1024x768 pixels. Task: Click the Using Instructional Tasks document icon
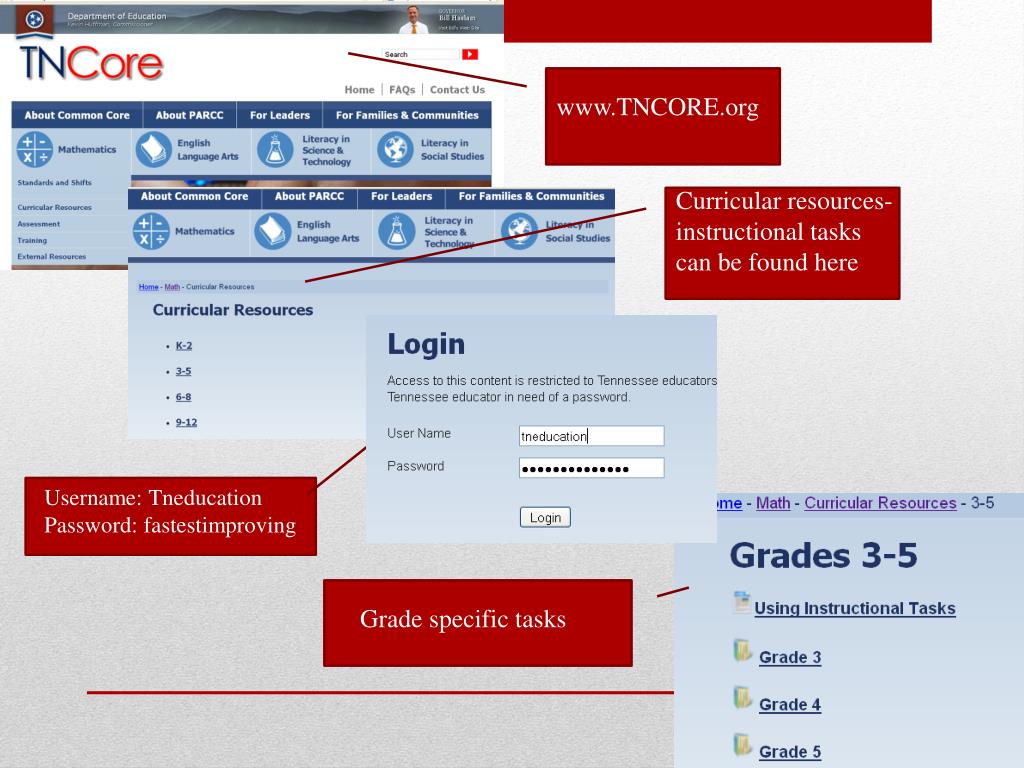(742, 602)
